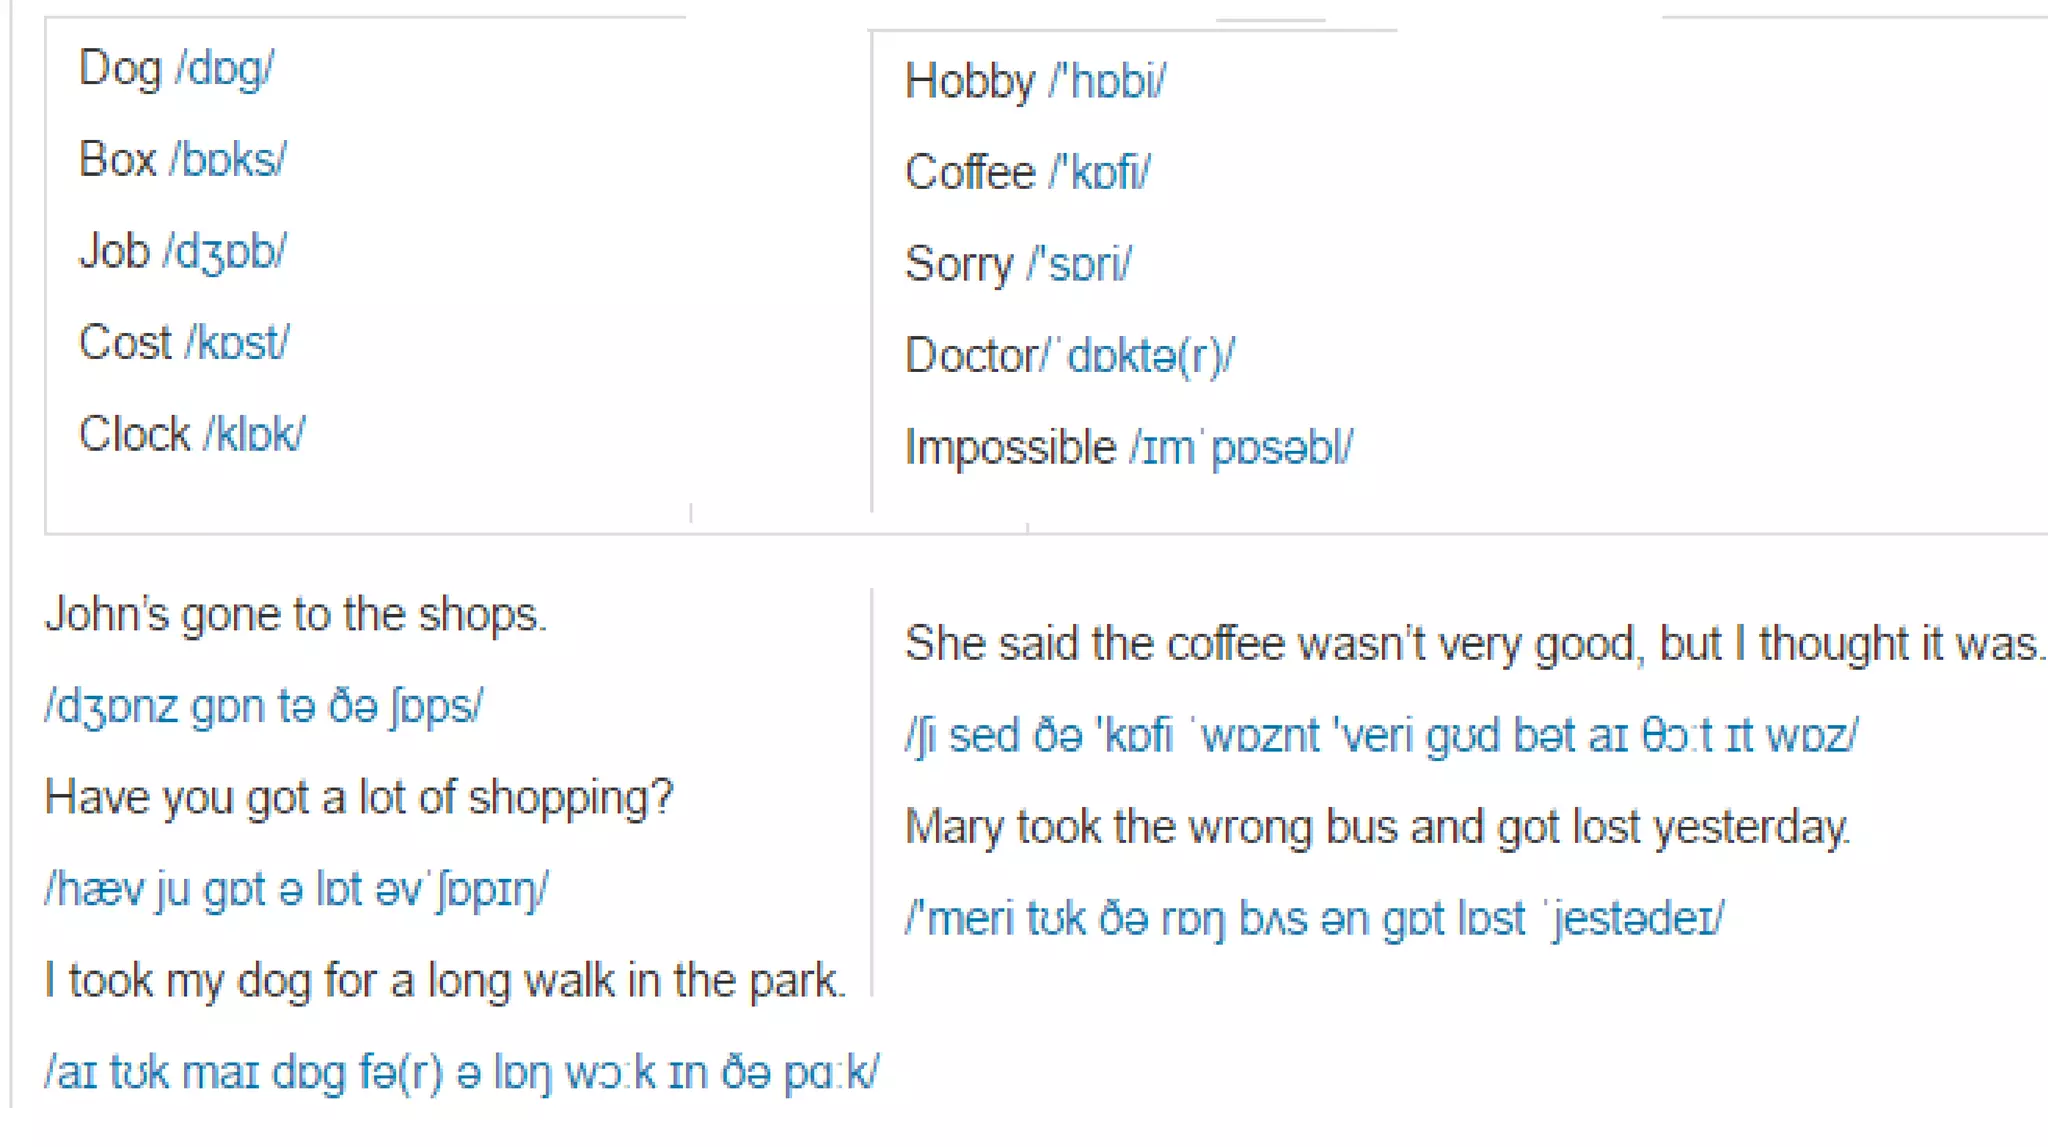Click the transcription starting with /'meri tʊk

(1314, 919)
